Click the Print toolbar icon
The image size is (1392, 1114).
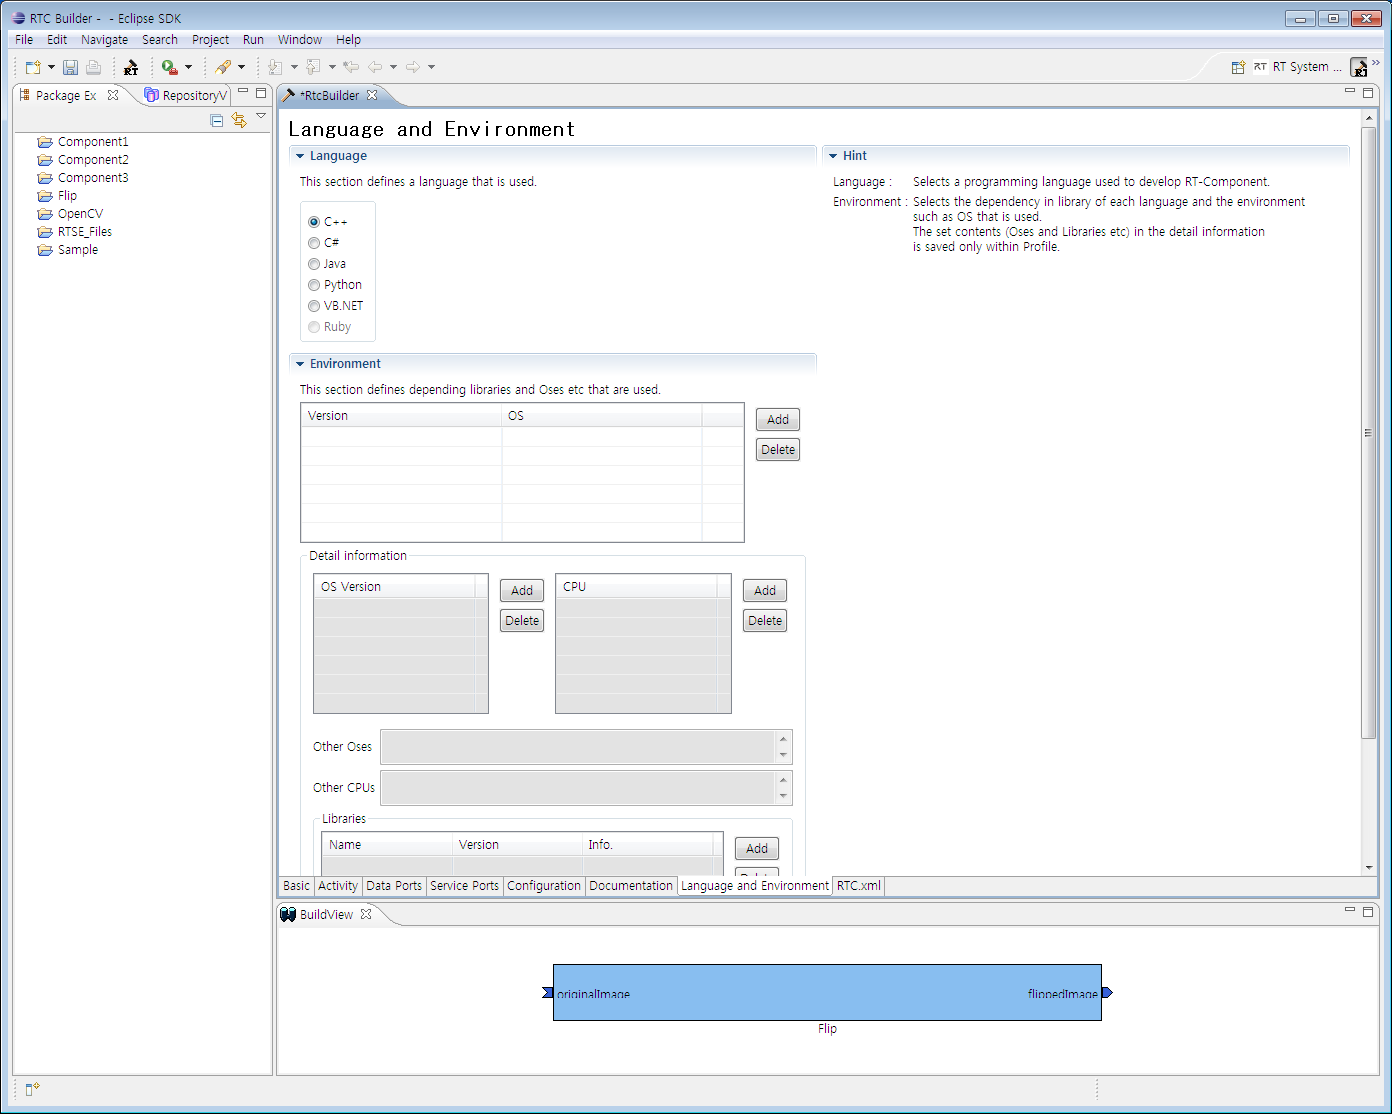(93, 67)
